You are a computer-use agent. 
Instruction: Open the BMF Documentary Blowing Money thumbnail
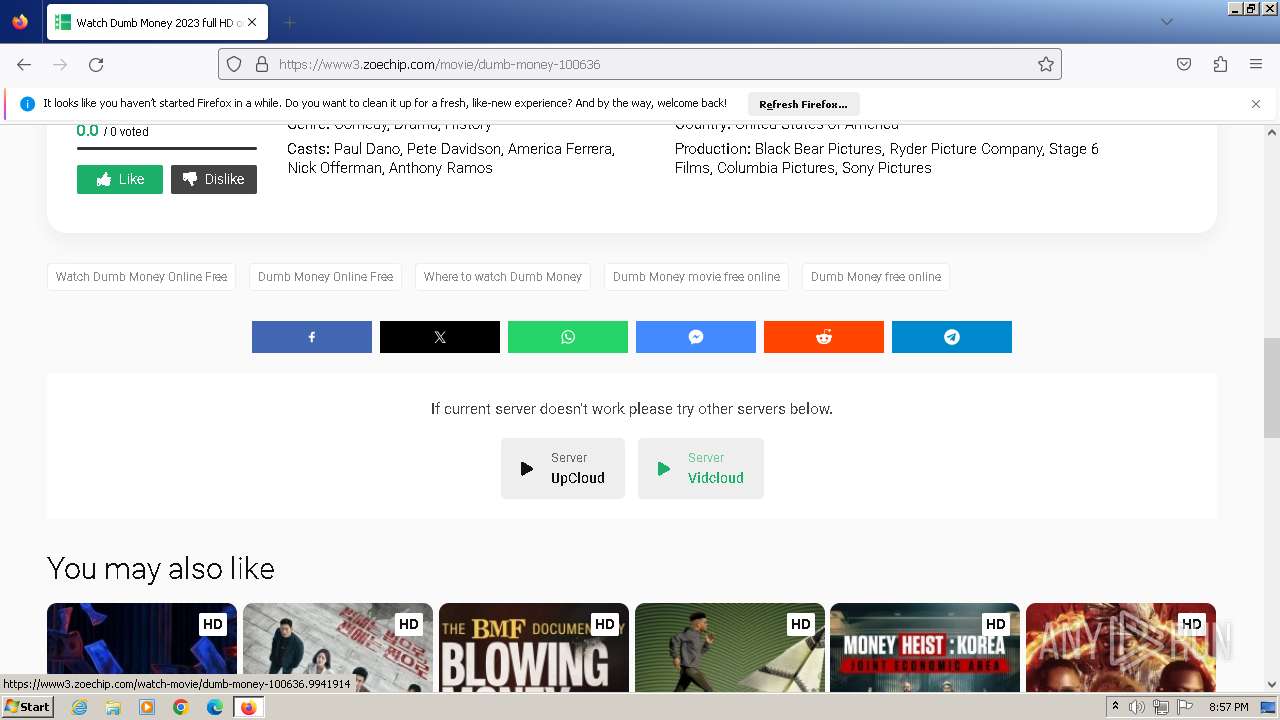[534, 647]
